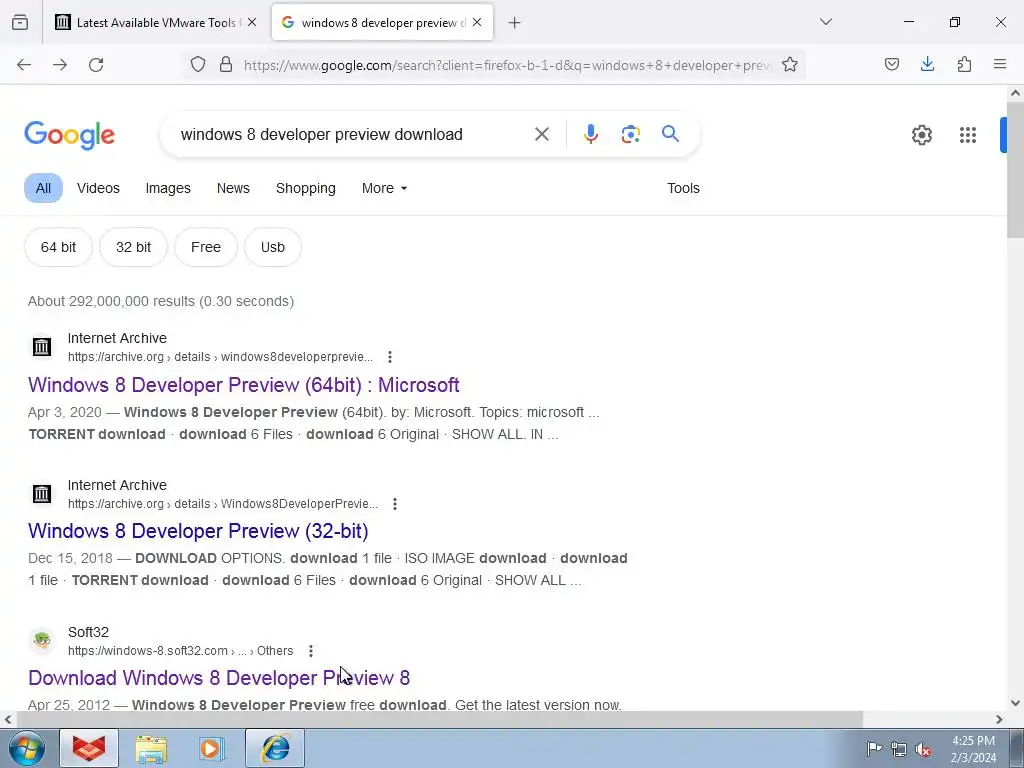Viewport: 1024px width, 768px height.
Task: Open Google quick settings gear
Action: coord(921,135)
